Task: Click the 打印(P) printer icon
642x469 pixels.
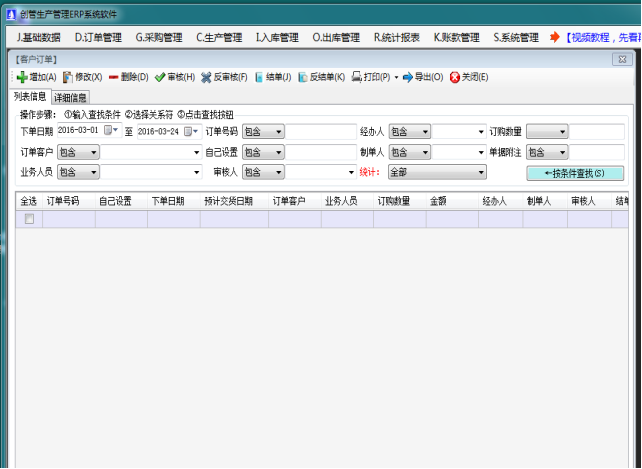Action: tap(356, 77)
